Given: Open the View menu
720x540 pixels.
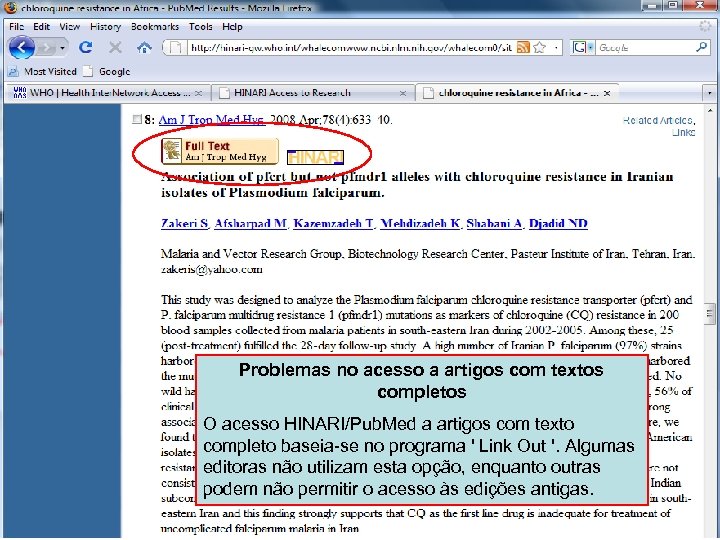Looking at the screenshot, I should tap(69, 27).
